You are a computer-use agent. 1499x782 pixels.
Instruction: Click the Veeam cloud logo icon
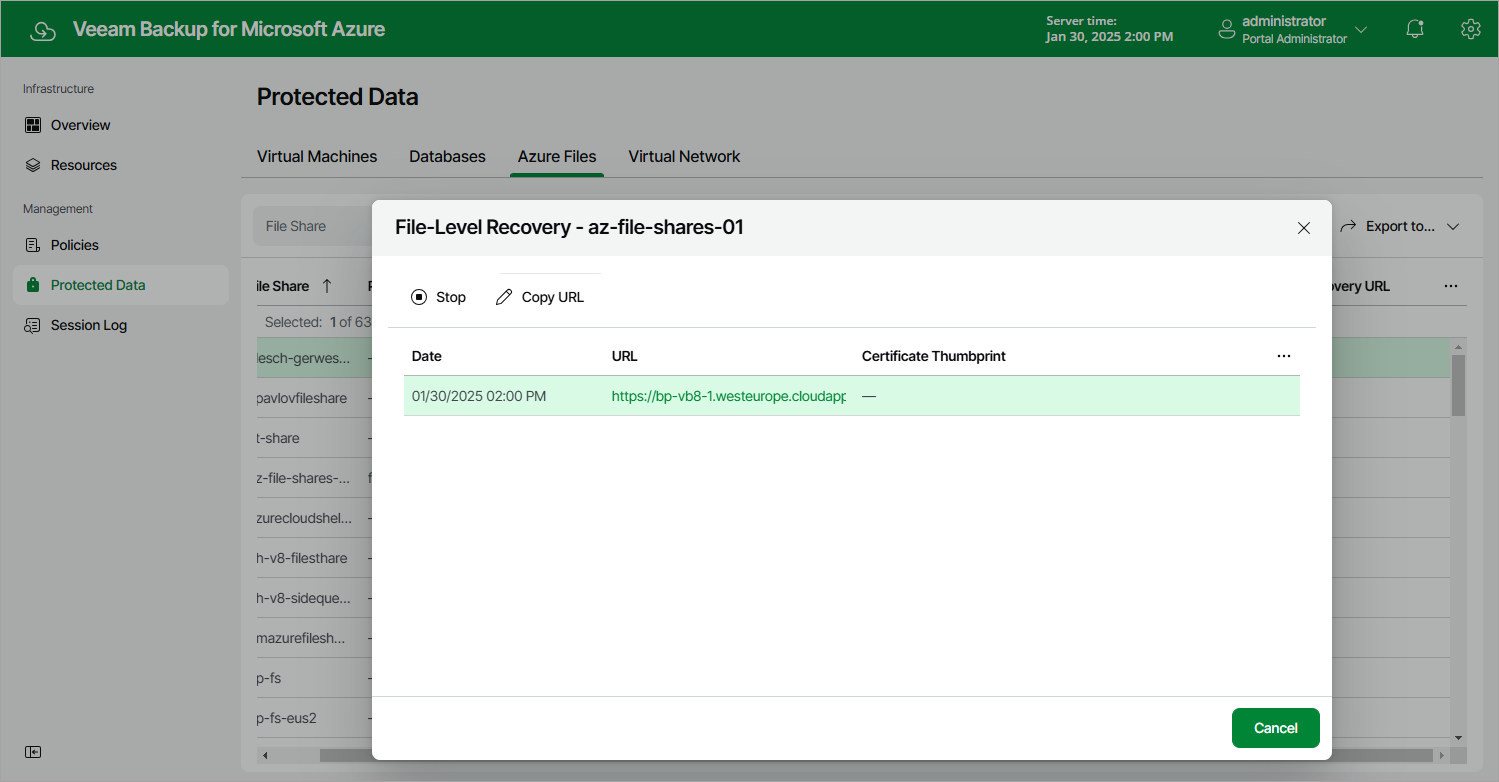point(43,30)
